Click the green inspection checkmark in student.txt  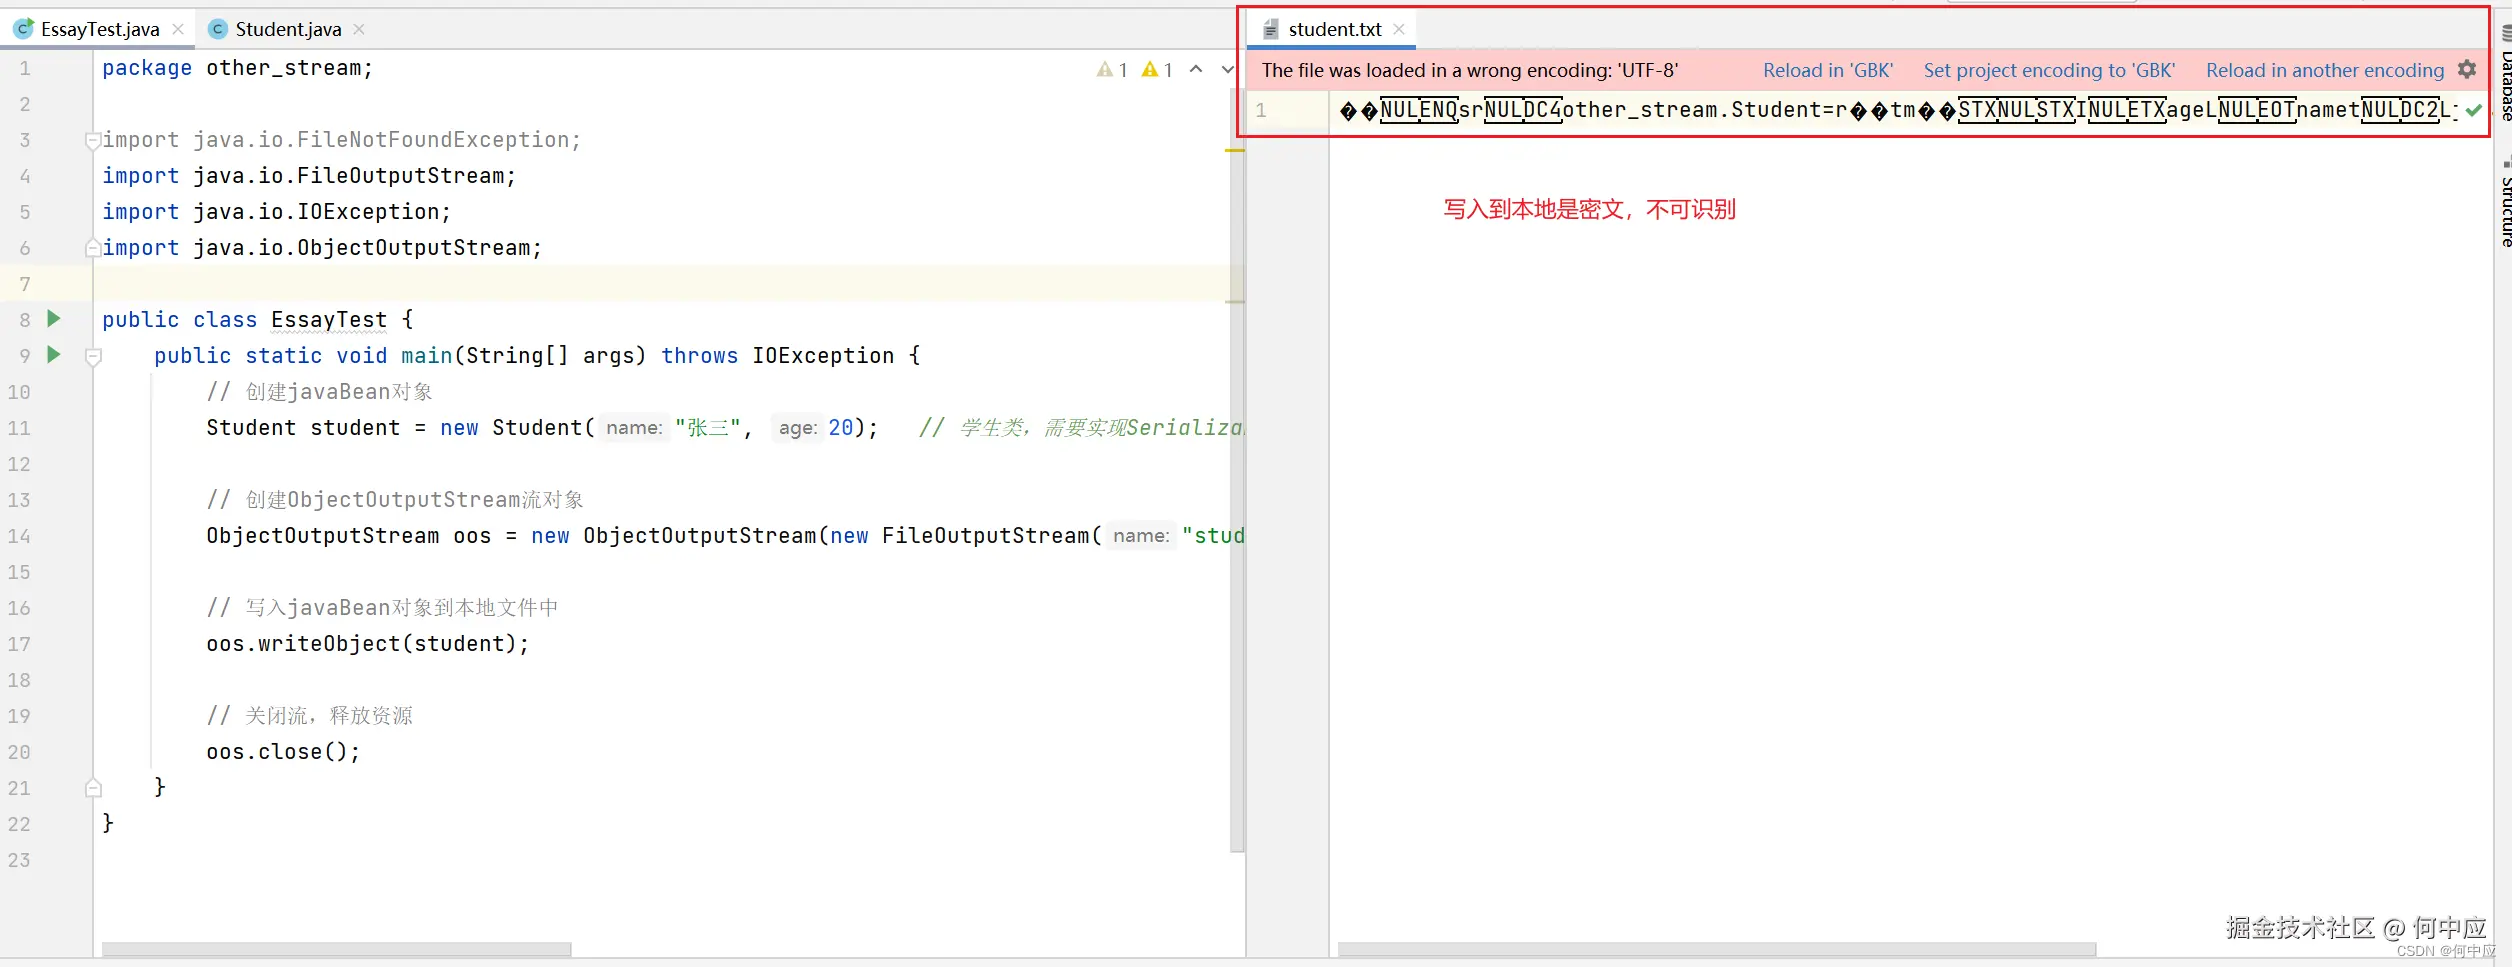coord(2473,111)
